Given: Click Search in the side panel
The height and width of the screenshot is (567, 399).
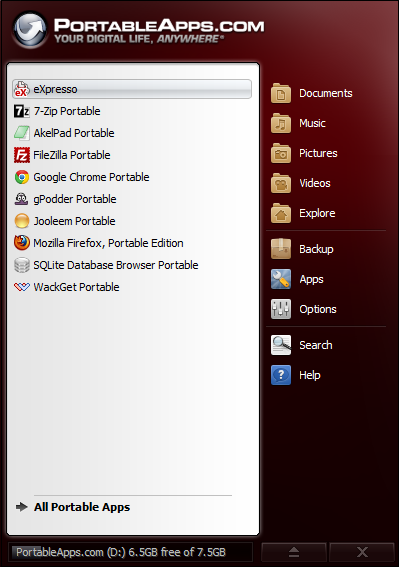Looking at the screenshot, I should coord(302,345).
